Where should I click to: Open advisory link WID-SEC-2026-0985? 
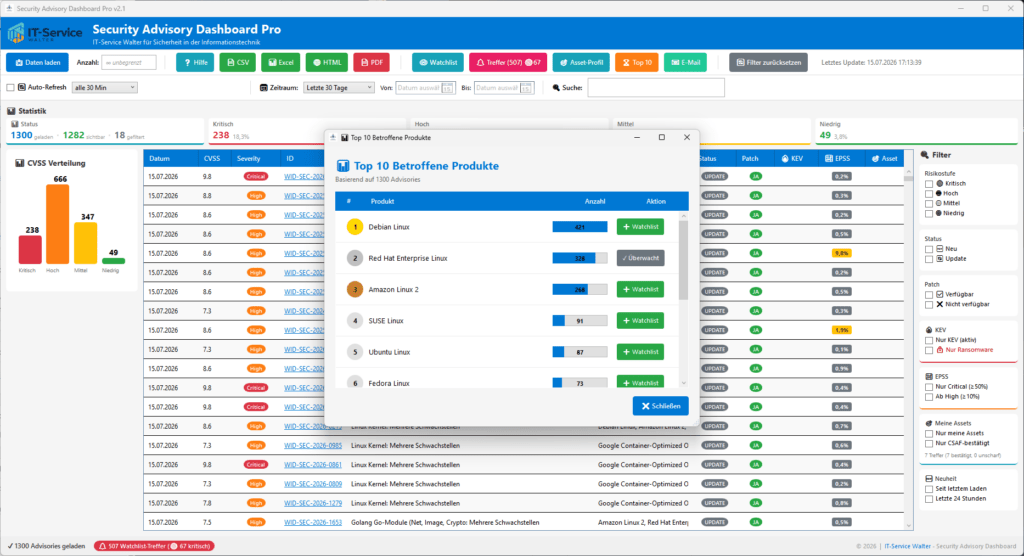313,446
